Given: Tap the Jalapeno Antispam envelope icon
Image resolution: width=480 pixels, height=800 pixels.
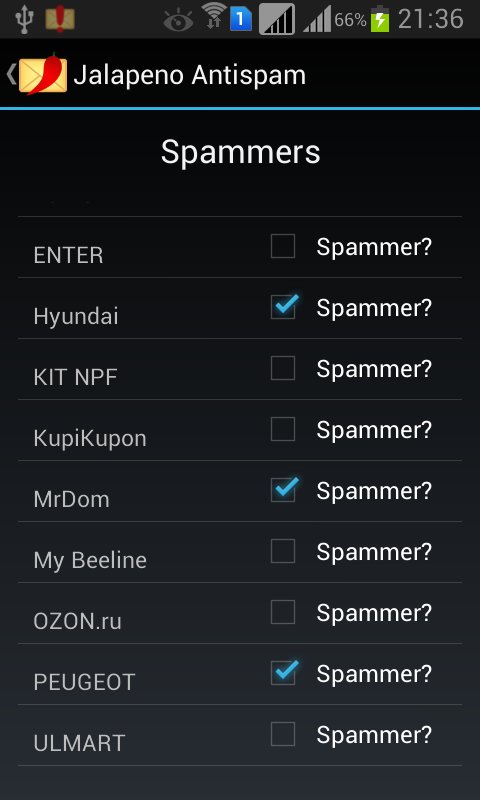Looking at the screenshot, I should tap(43, 74).
